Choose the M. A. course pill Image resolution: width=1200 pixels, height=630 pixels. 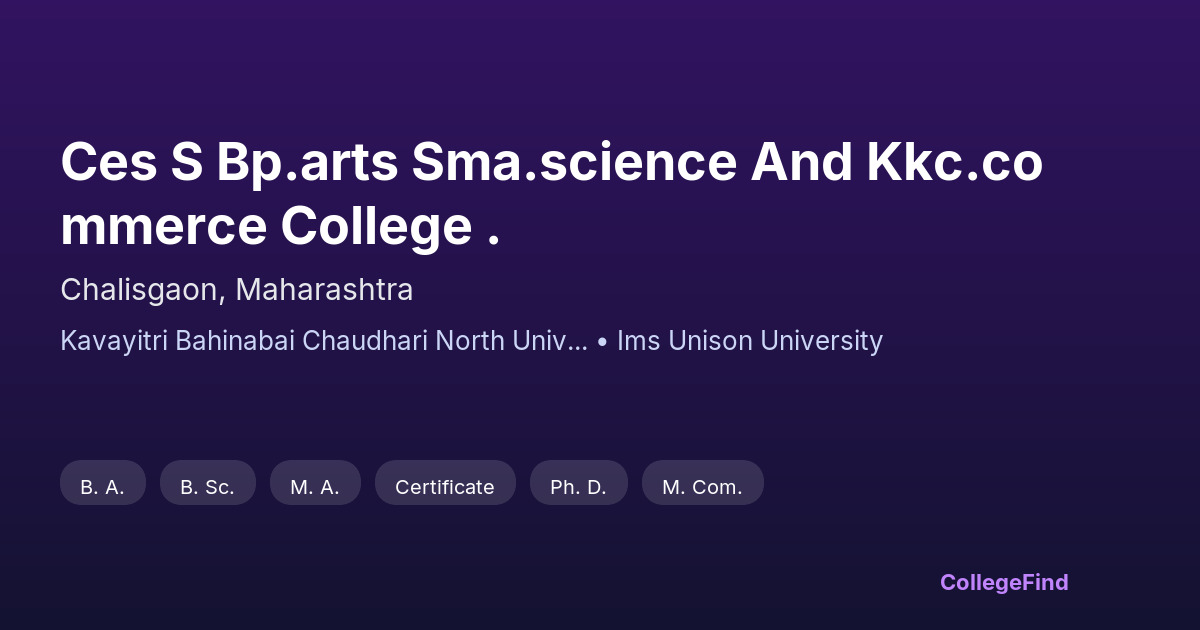pos(315,487)
